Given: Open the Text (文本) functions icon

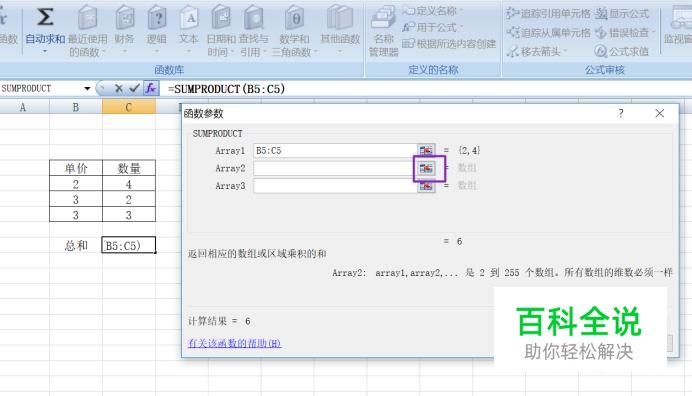Looking at the screenshot, I should pyautogui.click(x=189, y=18).
